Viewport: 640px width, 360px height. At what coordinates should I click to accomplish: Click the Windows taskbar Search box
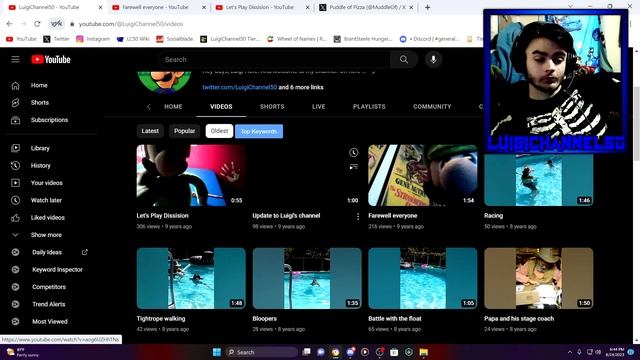[x=262, y=352]
